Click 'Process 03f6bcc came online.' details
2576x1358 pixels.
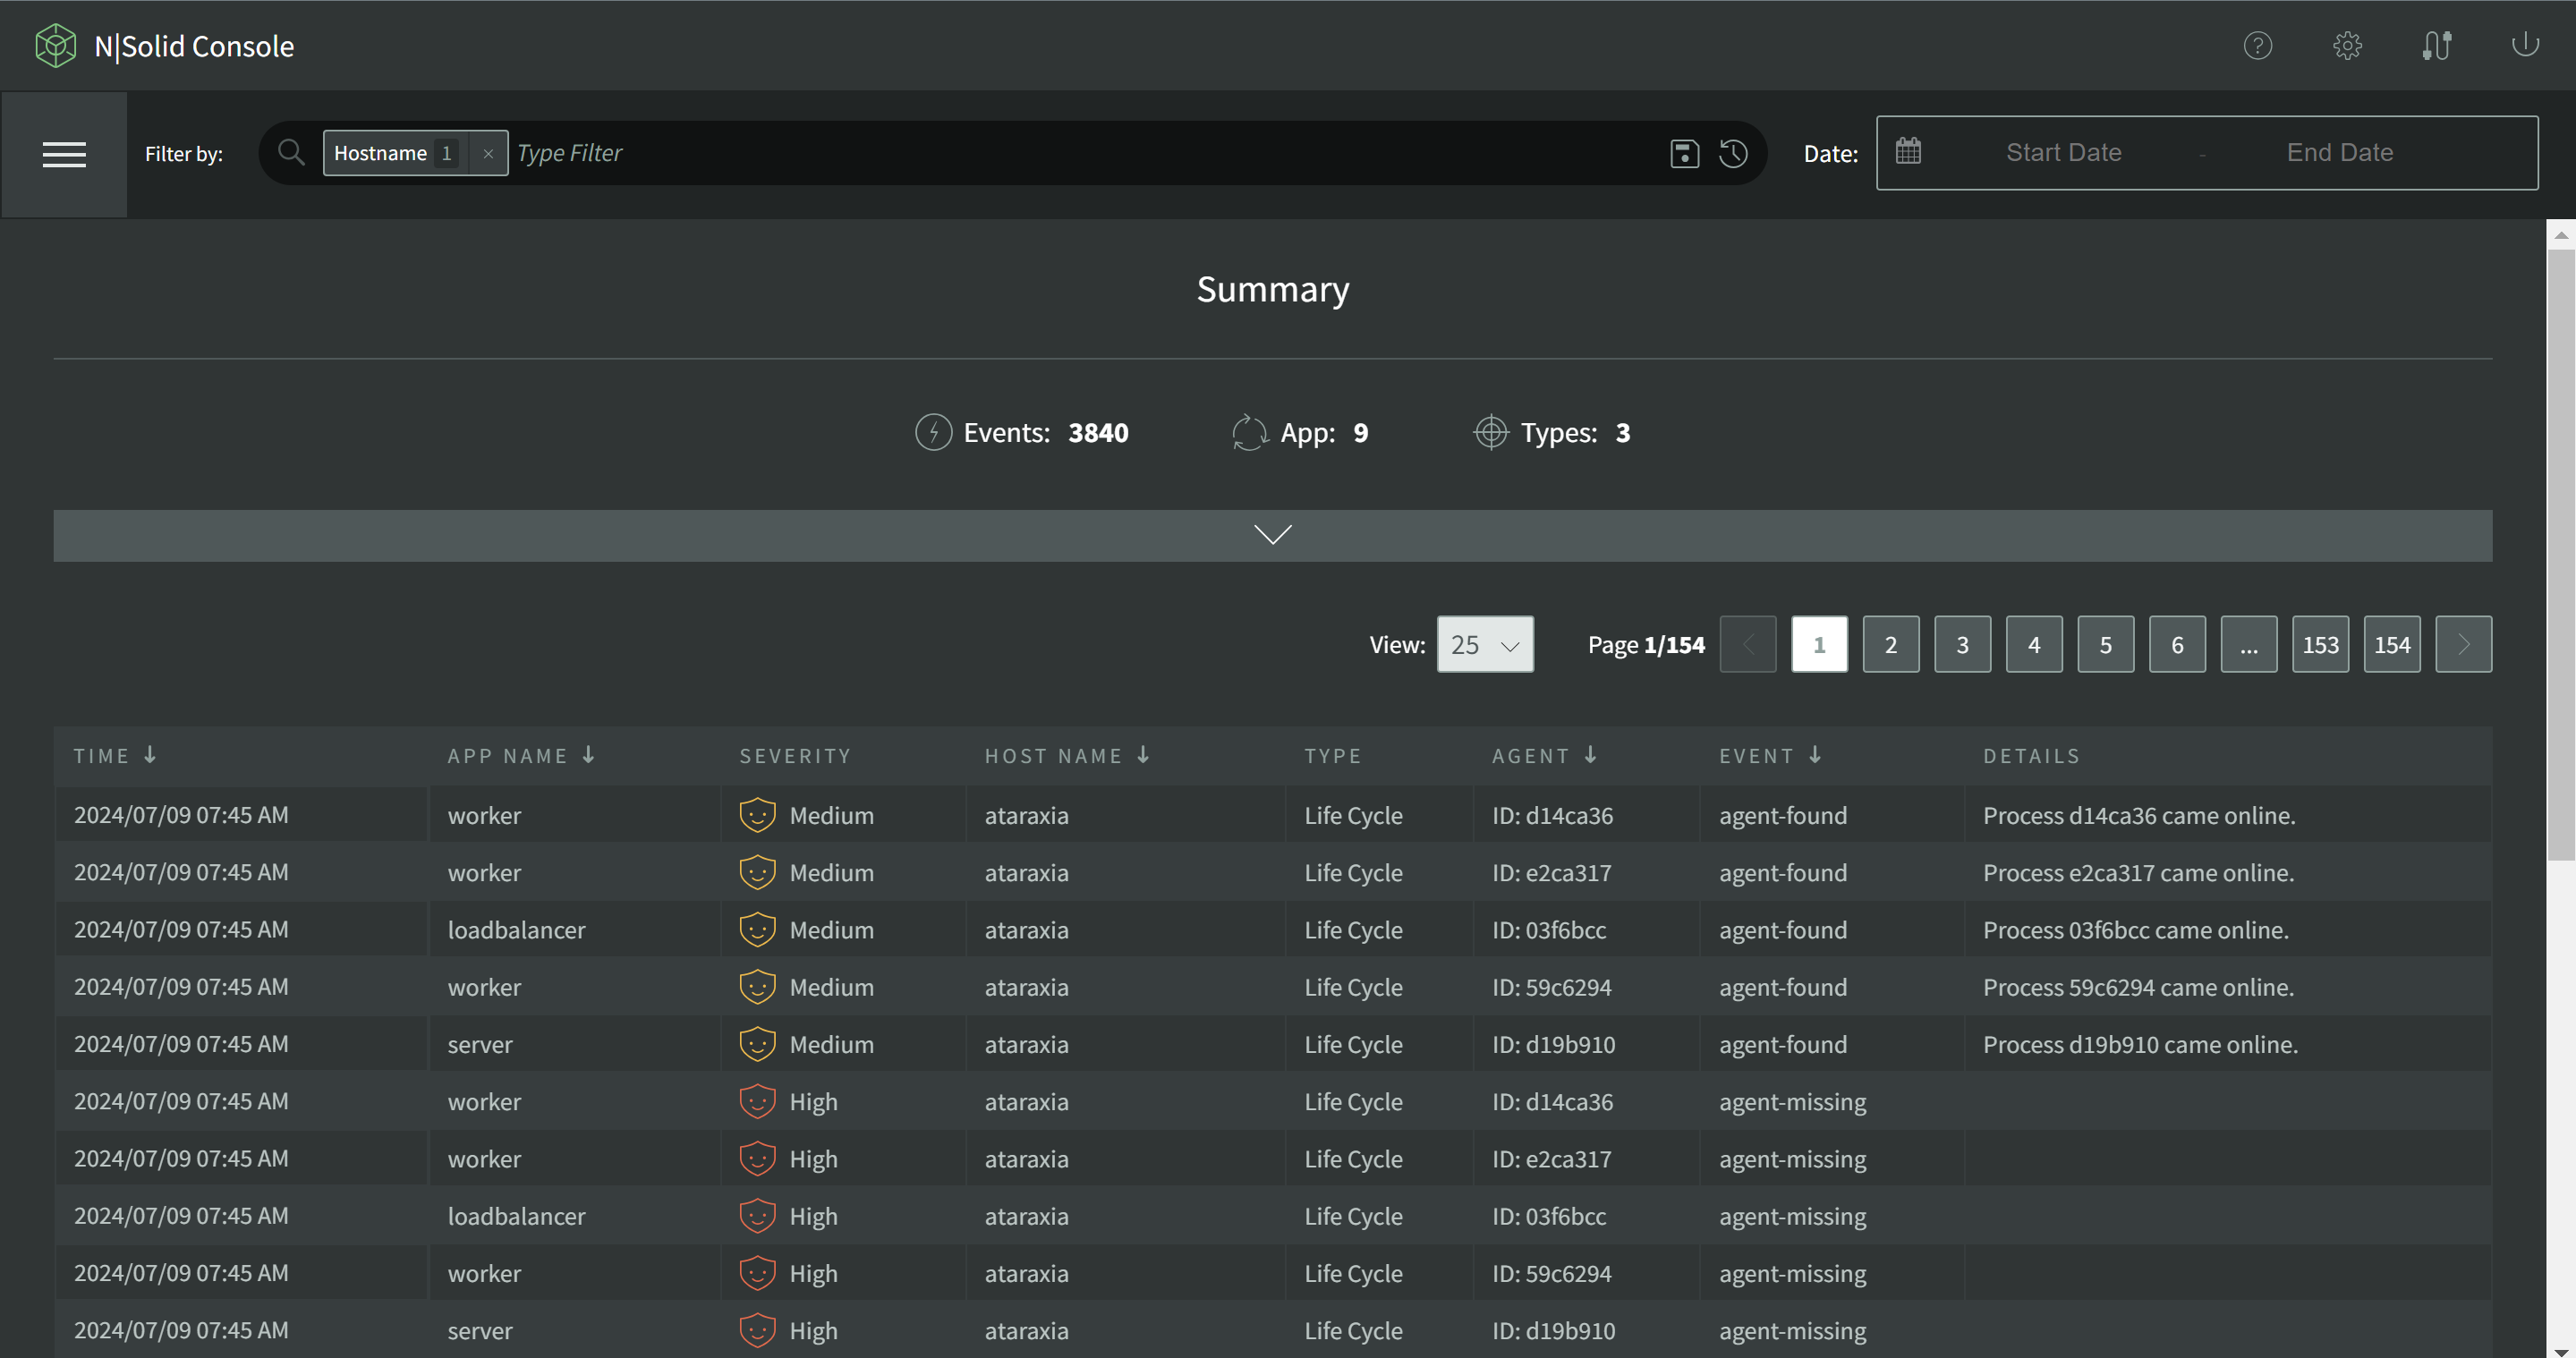coord(2135,929)
